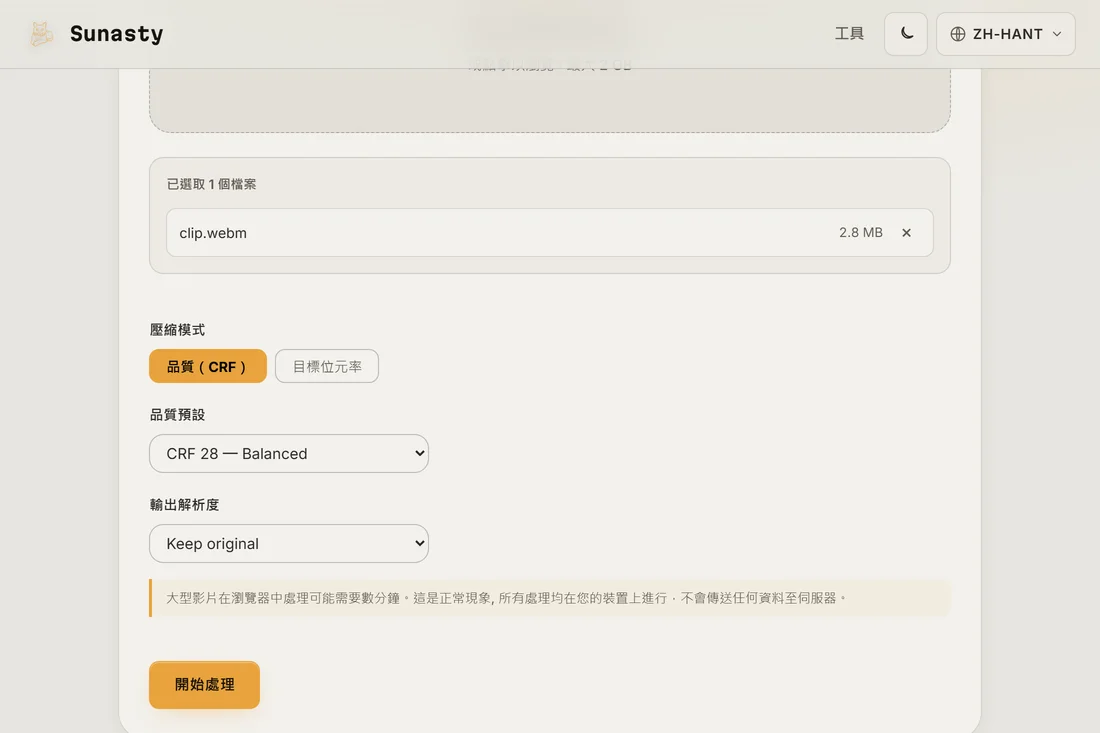
Task: Open the CRF 28 — Balanced preset dropdown
Action: click(289, 454)
